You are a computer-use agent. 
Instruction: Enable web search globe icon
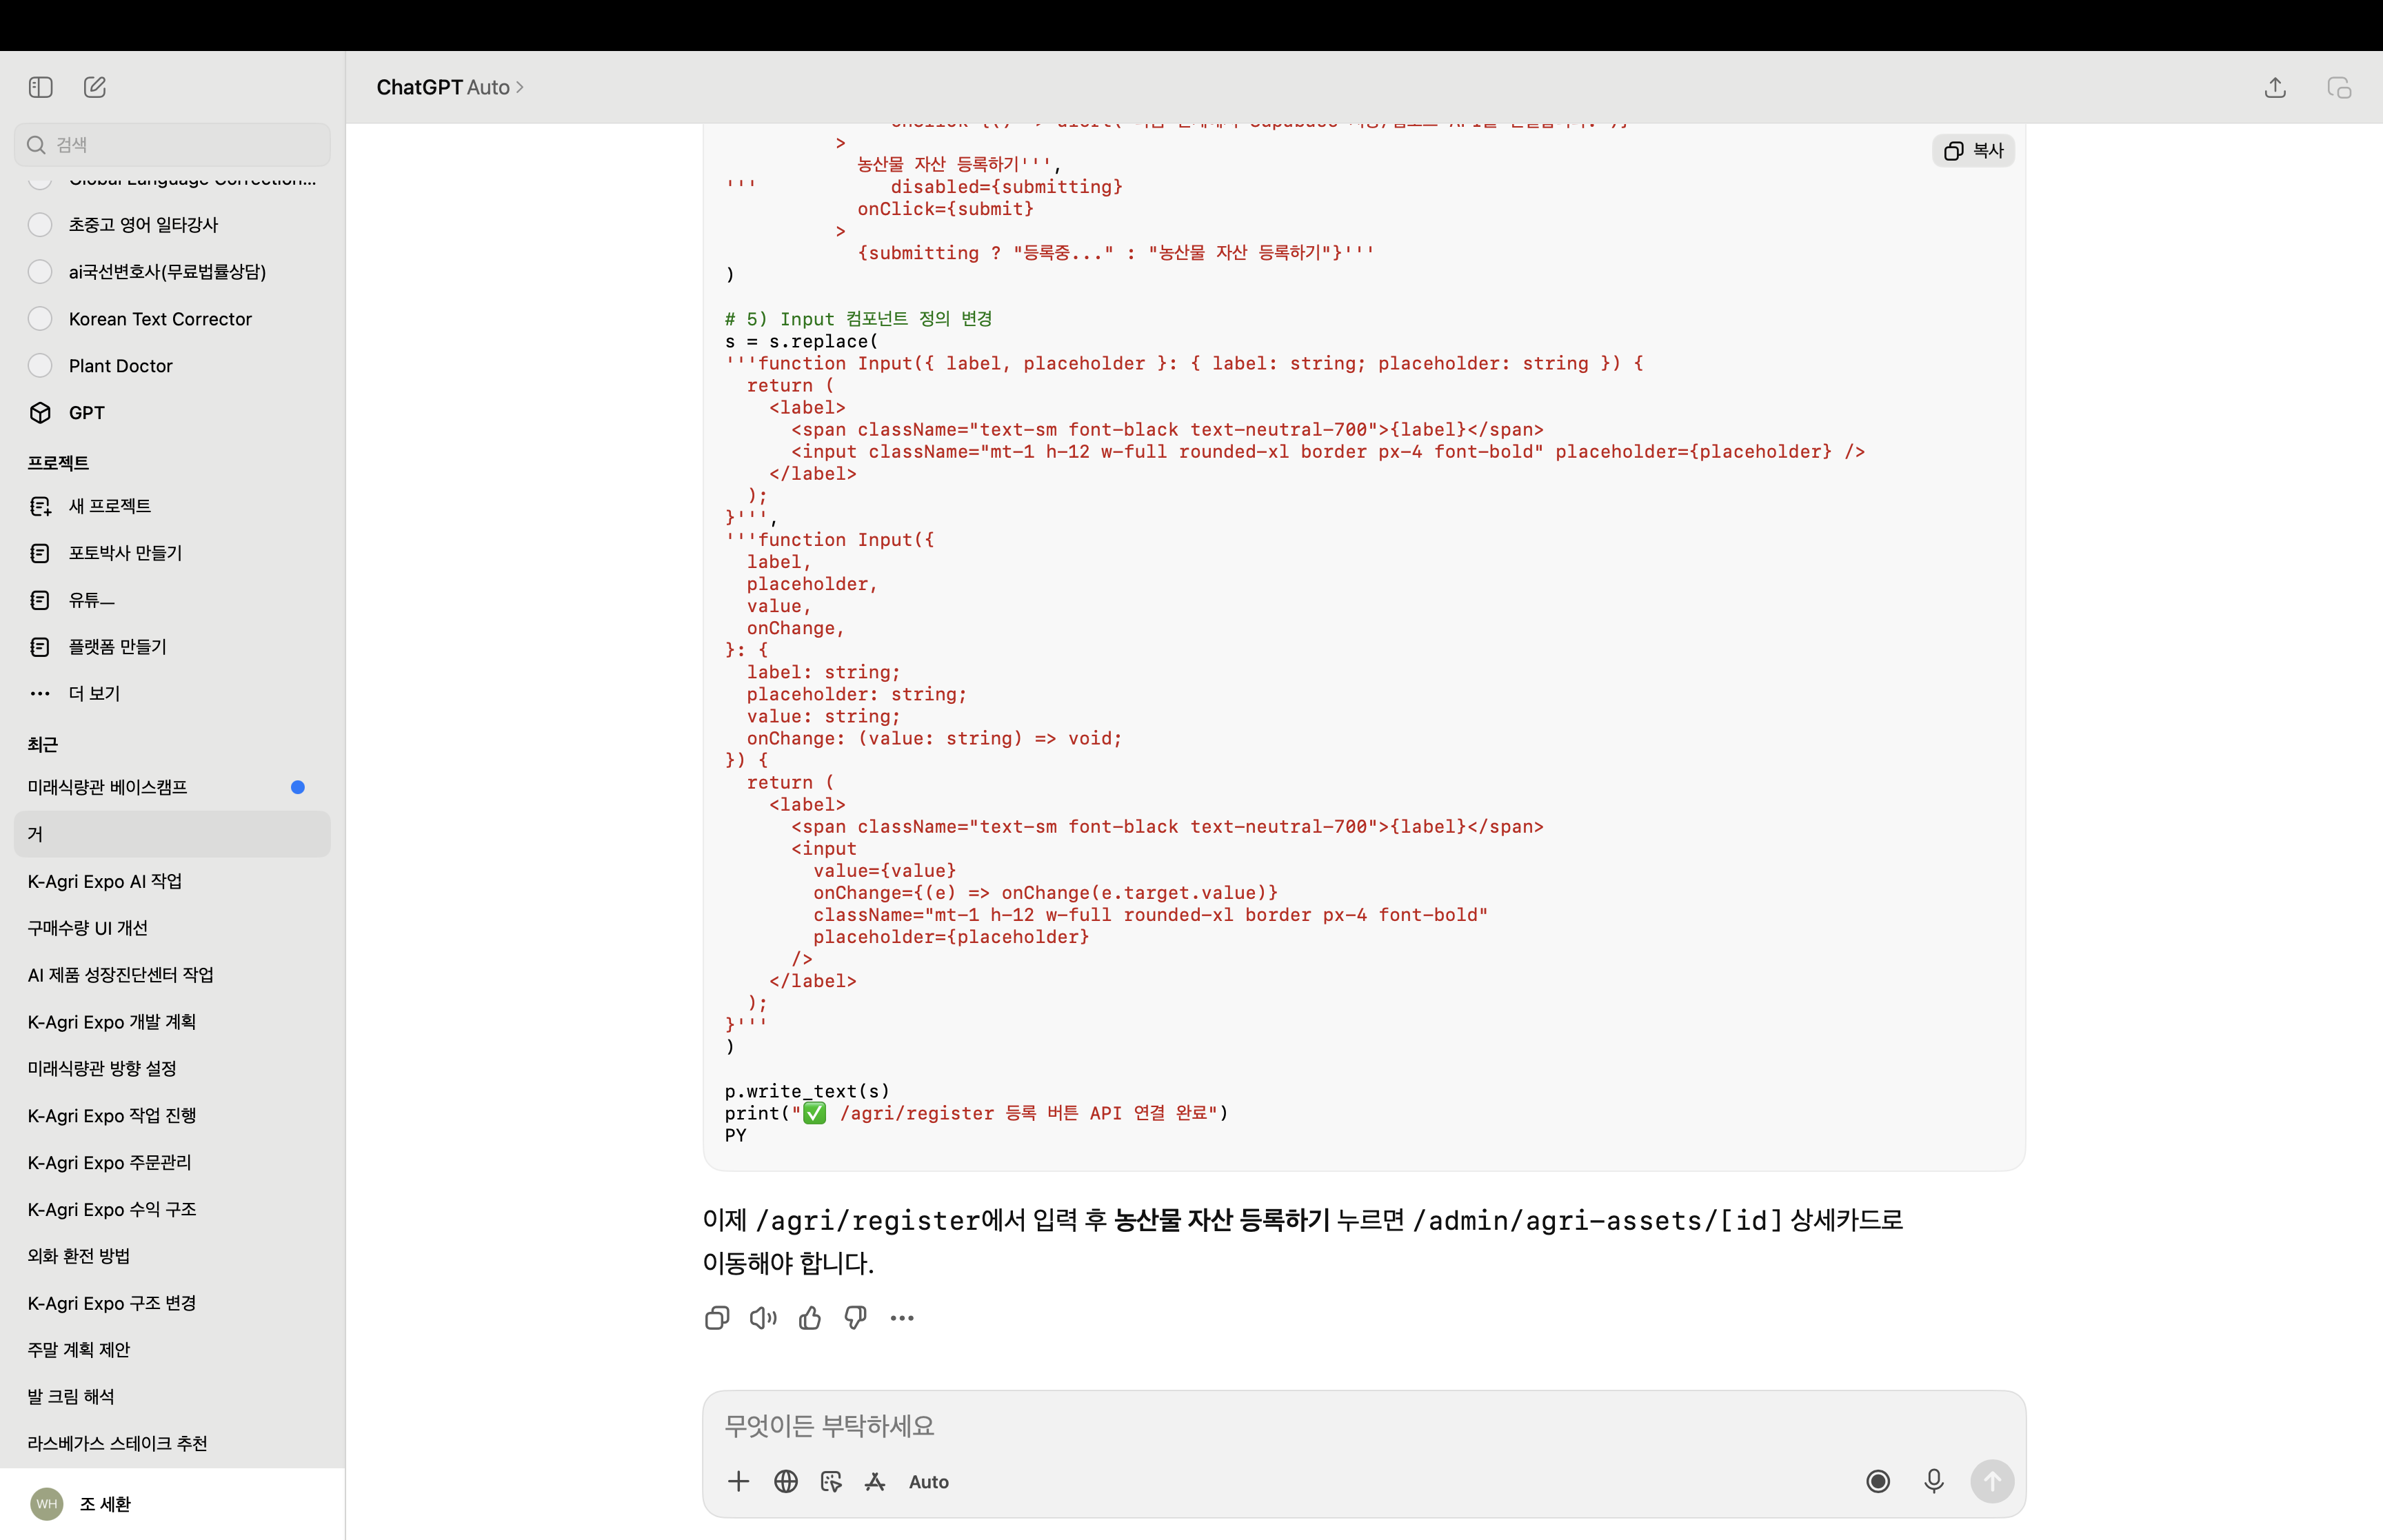click(x=786, y=1482)
